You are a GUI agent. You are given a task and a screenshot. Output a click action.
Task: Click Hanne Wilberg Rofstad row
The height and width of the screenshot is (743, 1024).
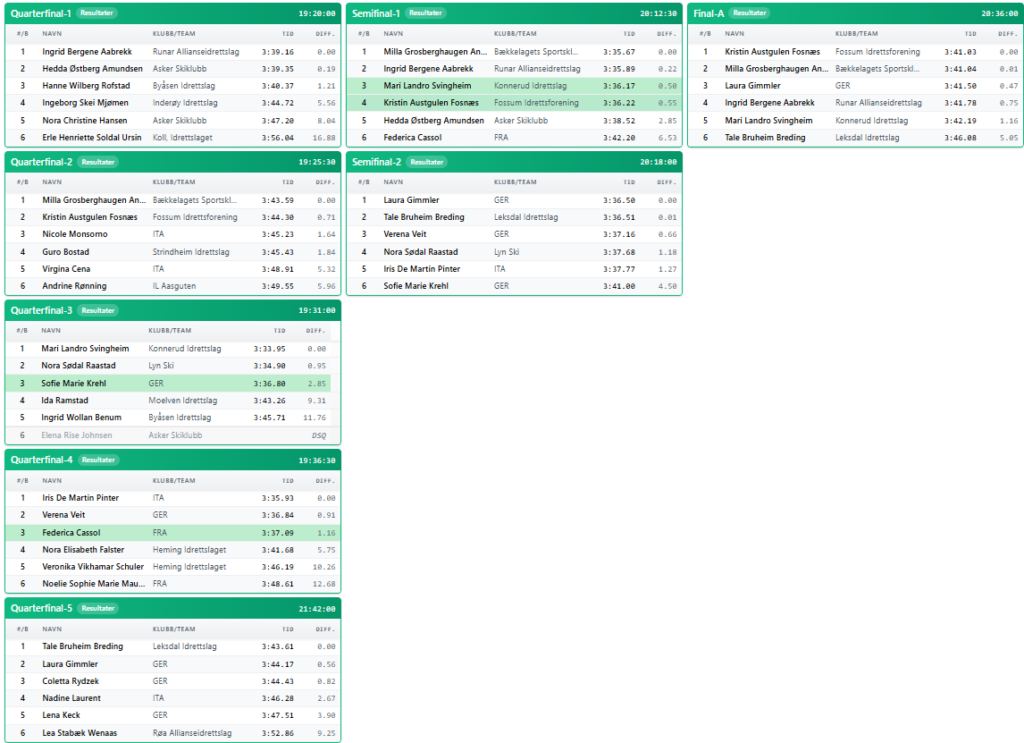point(173,86)
